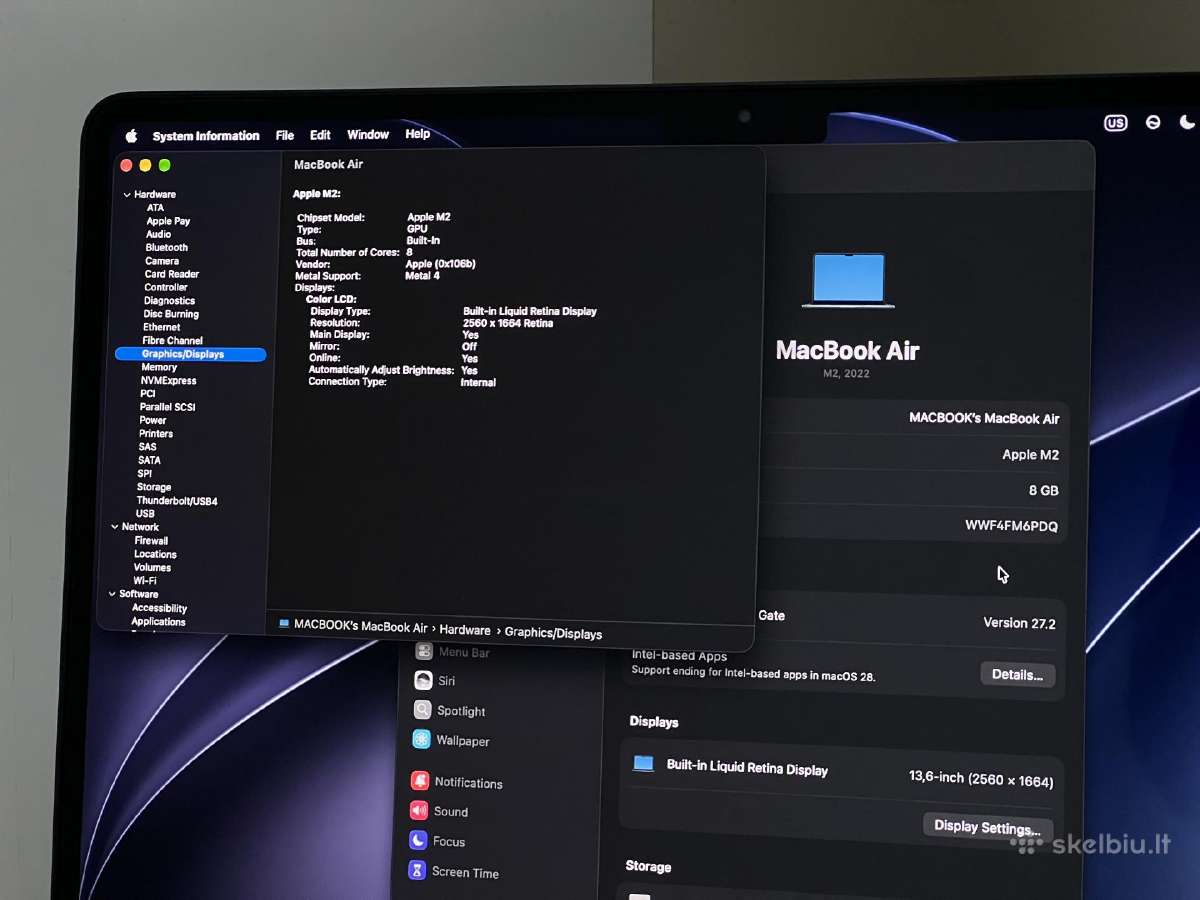Screen dimensions: 1200x900
Task: Select Memory in the Hardware list
Action: 159,367
